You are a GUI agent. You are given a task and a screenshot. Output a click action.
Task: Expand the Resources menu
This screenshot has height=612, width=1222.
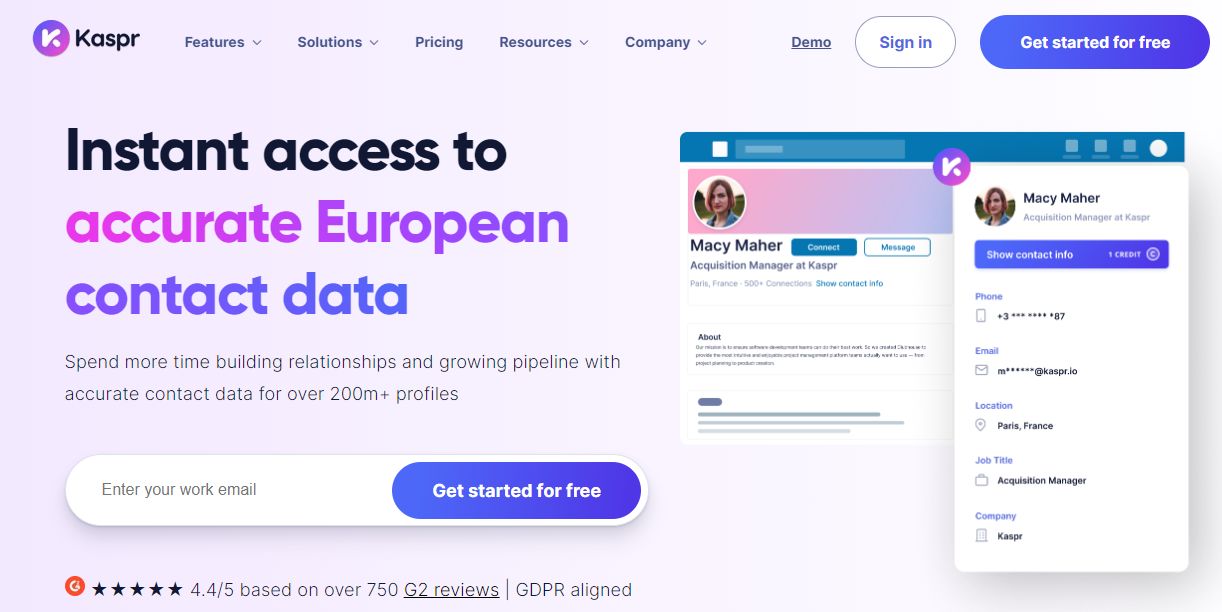(544, 42)
